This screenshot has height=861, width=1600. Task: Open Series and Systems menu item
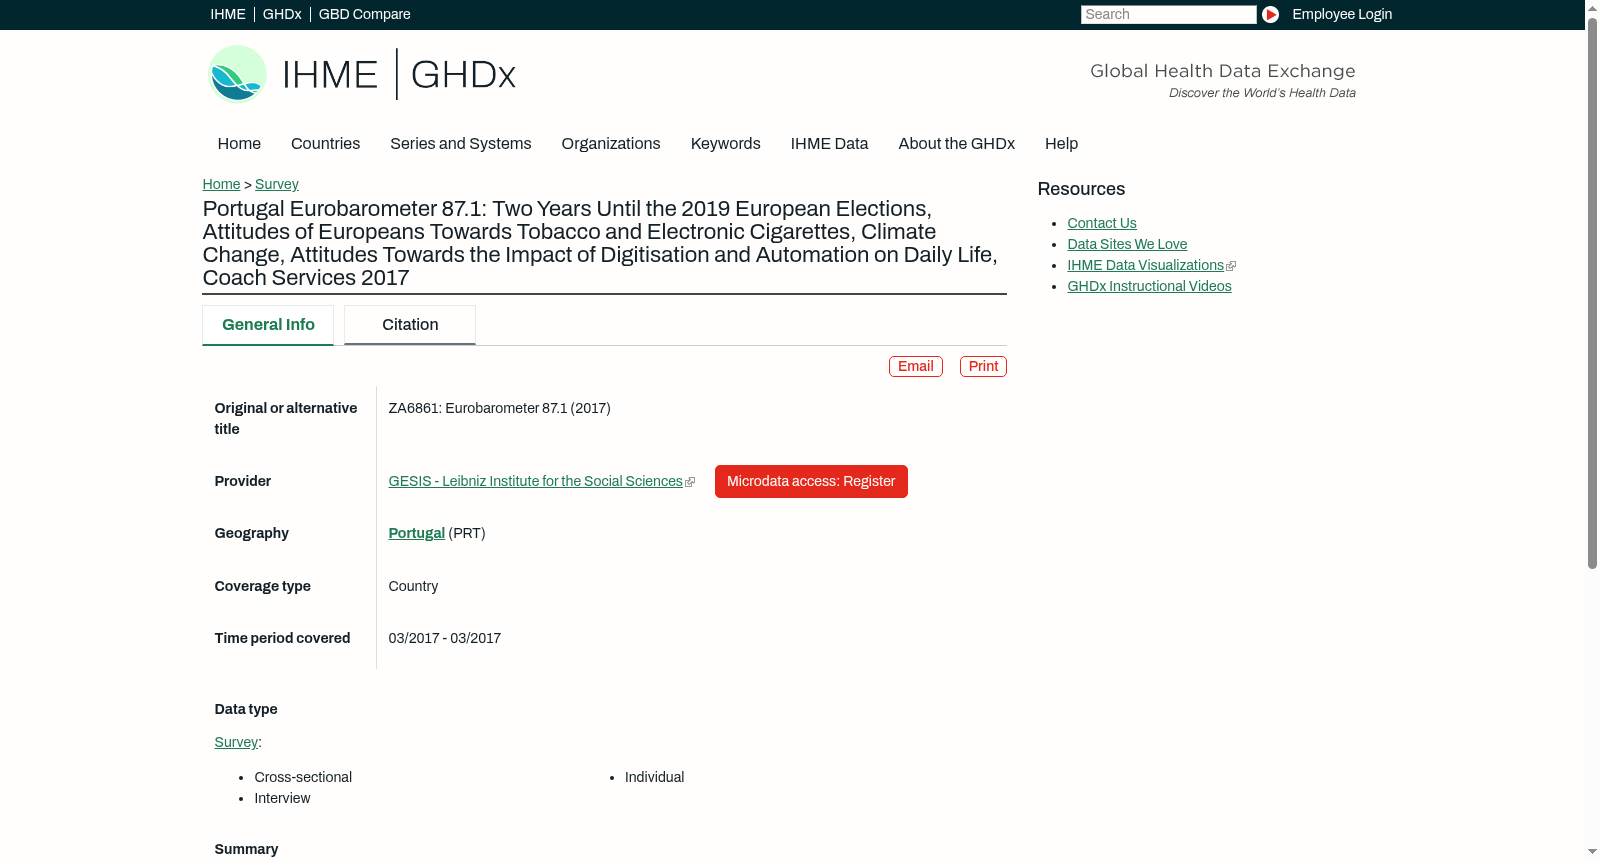pos(460,144)
